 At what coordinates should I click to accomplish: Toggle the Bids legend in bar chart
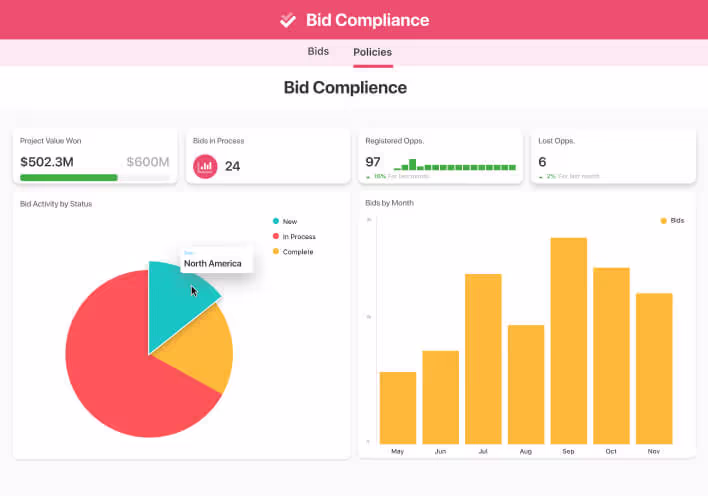click(x=671, y=220)
